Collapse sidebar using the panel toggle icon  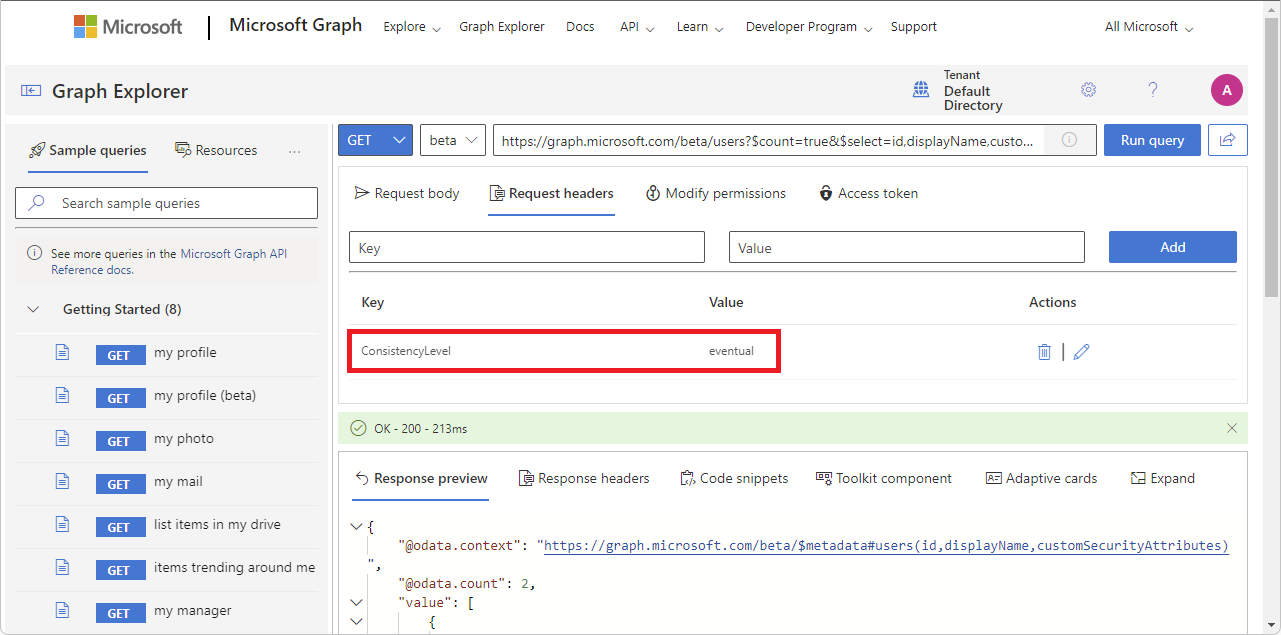pos(31,91)
